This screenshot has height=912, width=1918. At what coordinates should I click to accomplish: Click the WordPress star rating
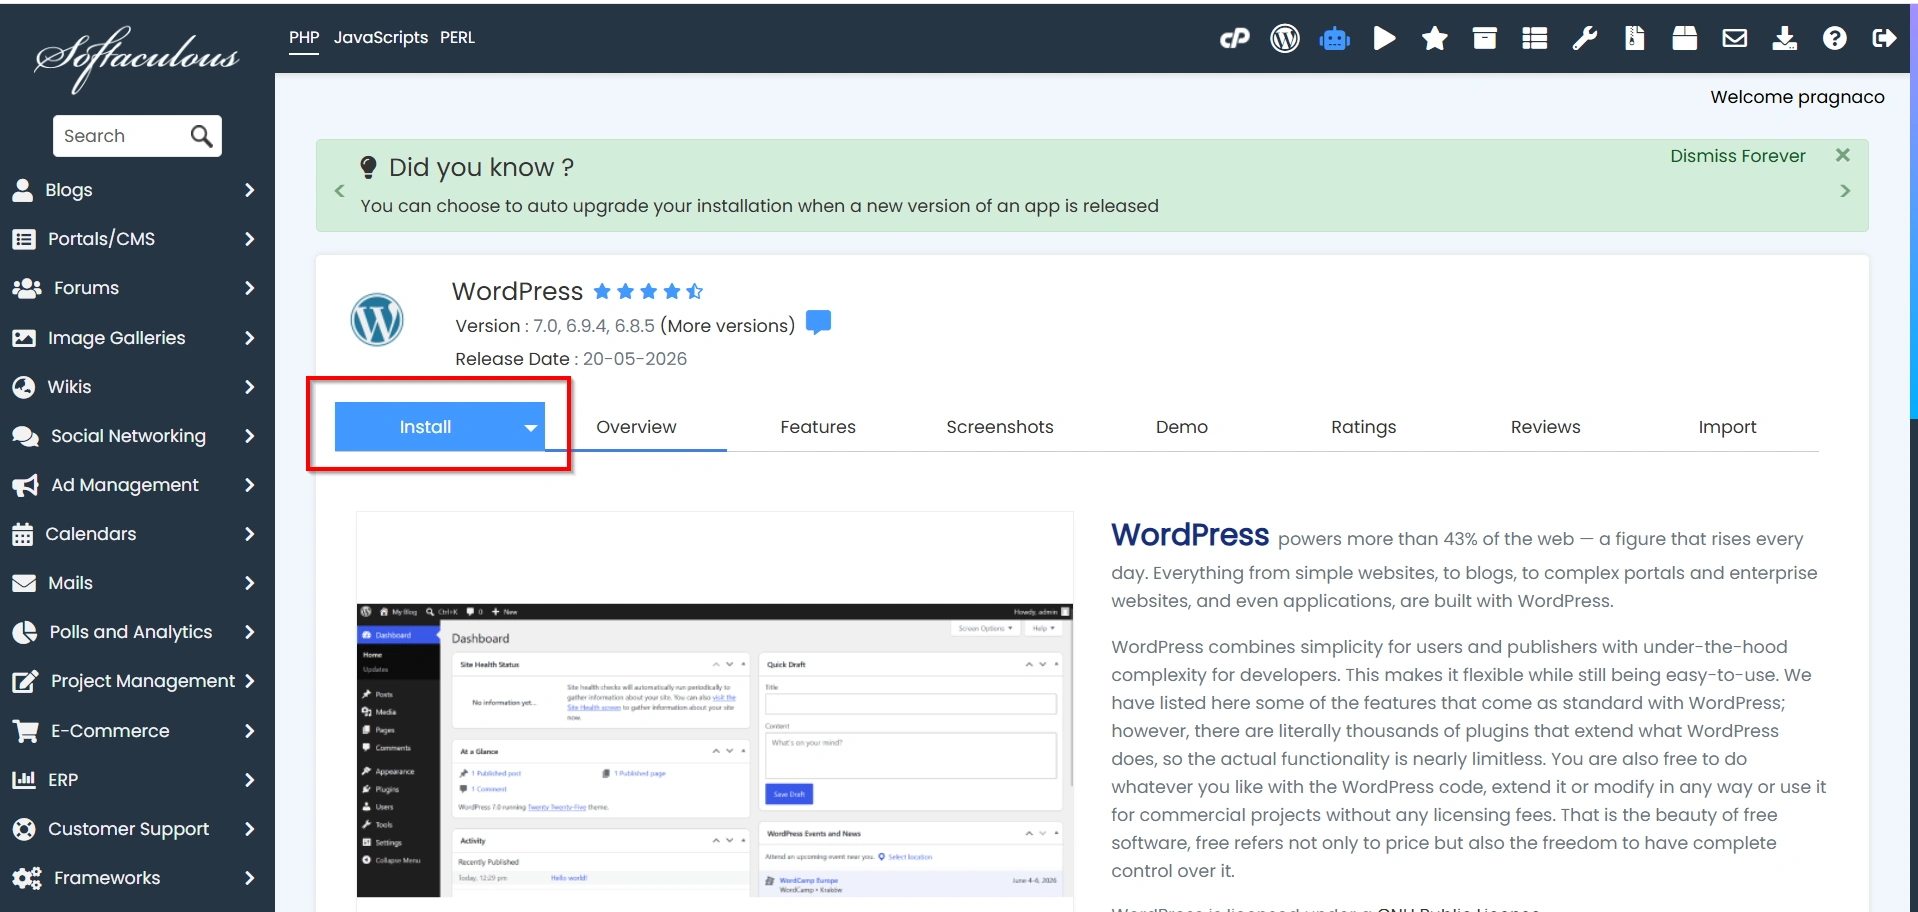click(x=648, y=291)
